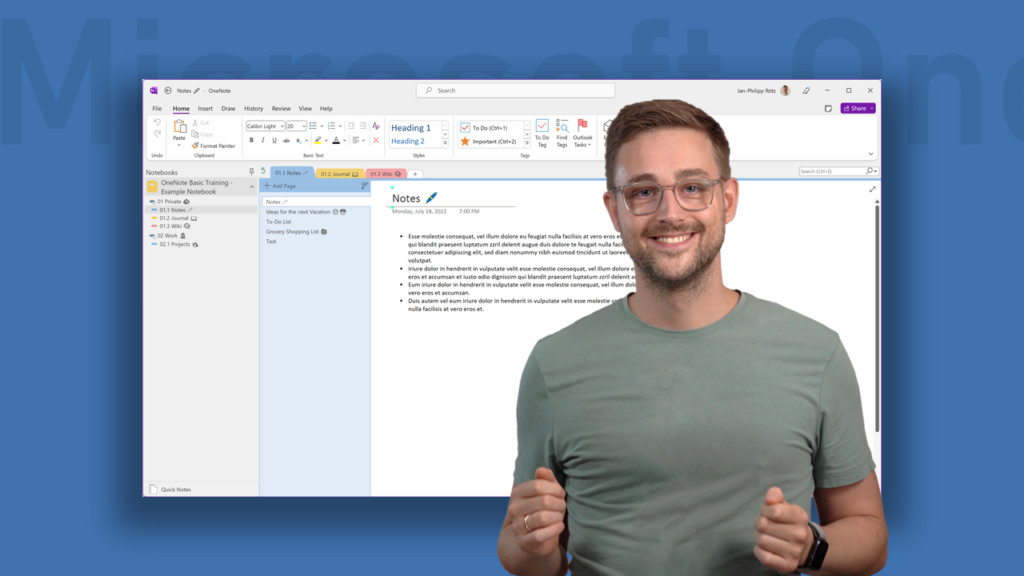The height and width of the screenshot is (576, 1024).
Task: Switch to the Draw ribbon tab
Action: click(228, 108)
